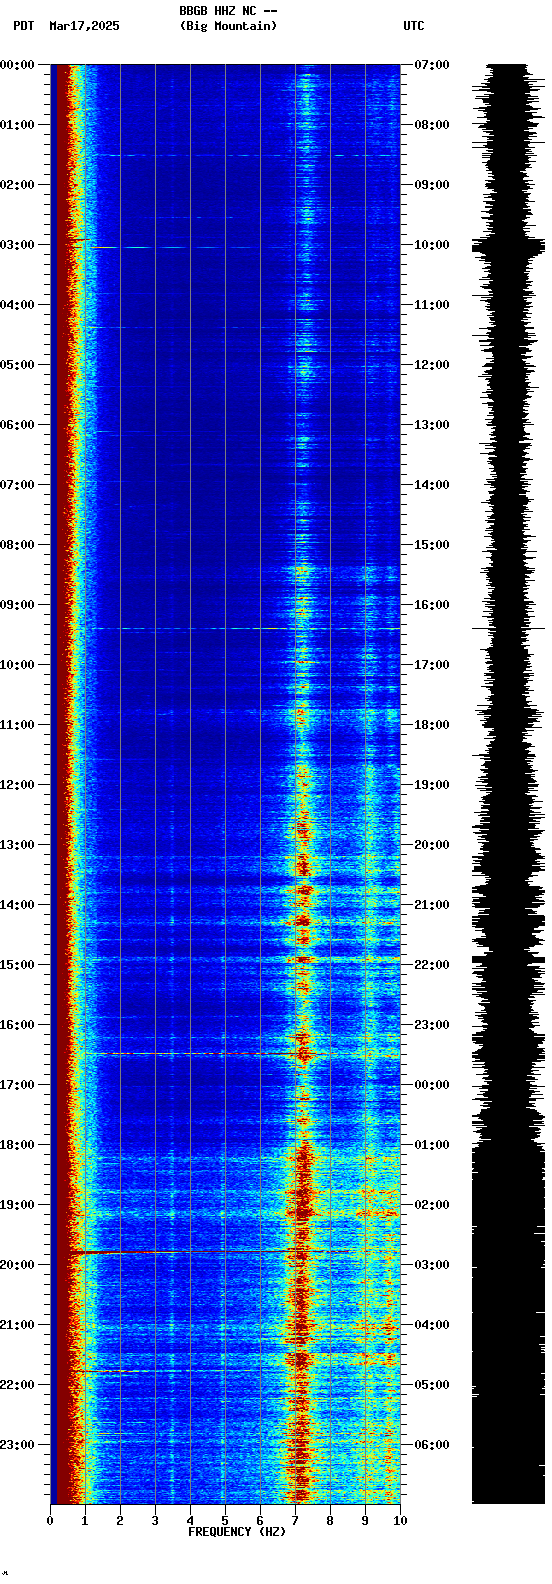
Task: Click the black seismogram waveform trace
Action: pyautogui.click(x=508, y=784)
